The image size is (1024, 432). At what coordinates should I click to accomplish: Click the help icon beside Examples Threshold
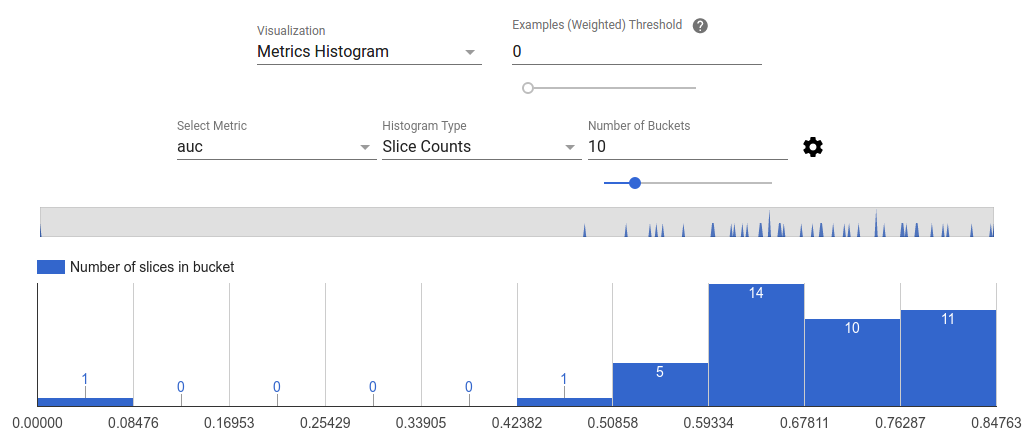coord(700,26)
